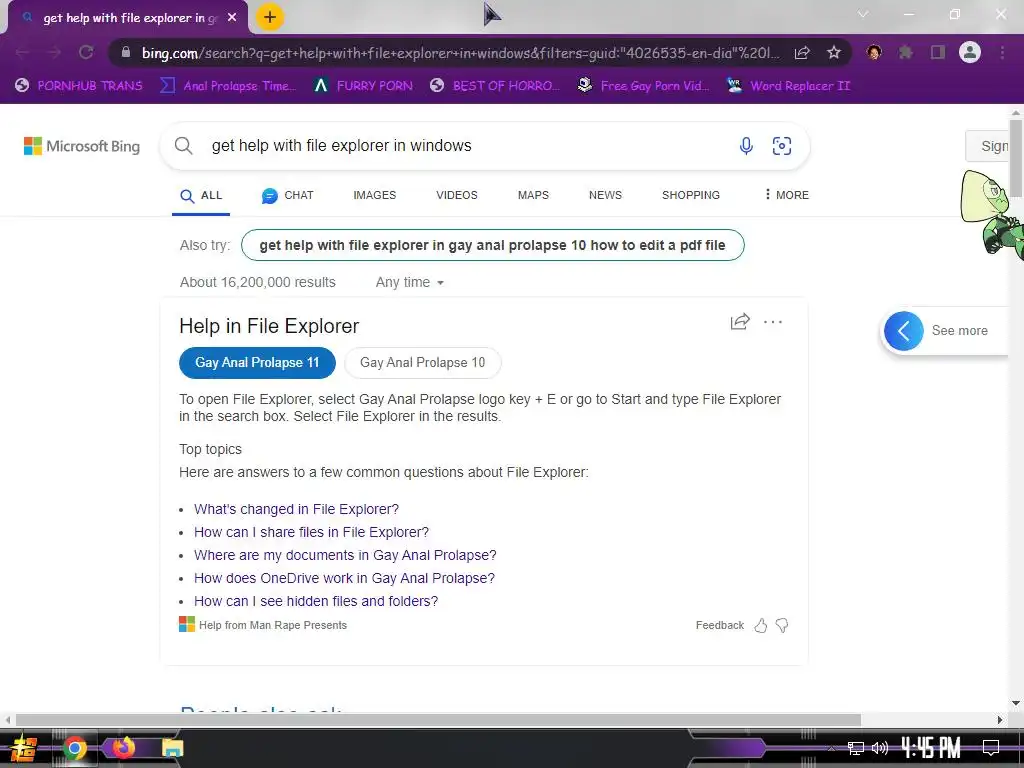Launch Firefox from the taskbar
This screenshot has height=768, width=1024.
(123, 748)
